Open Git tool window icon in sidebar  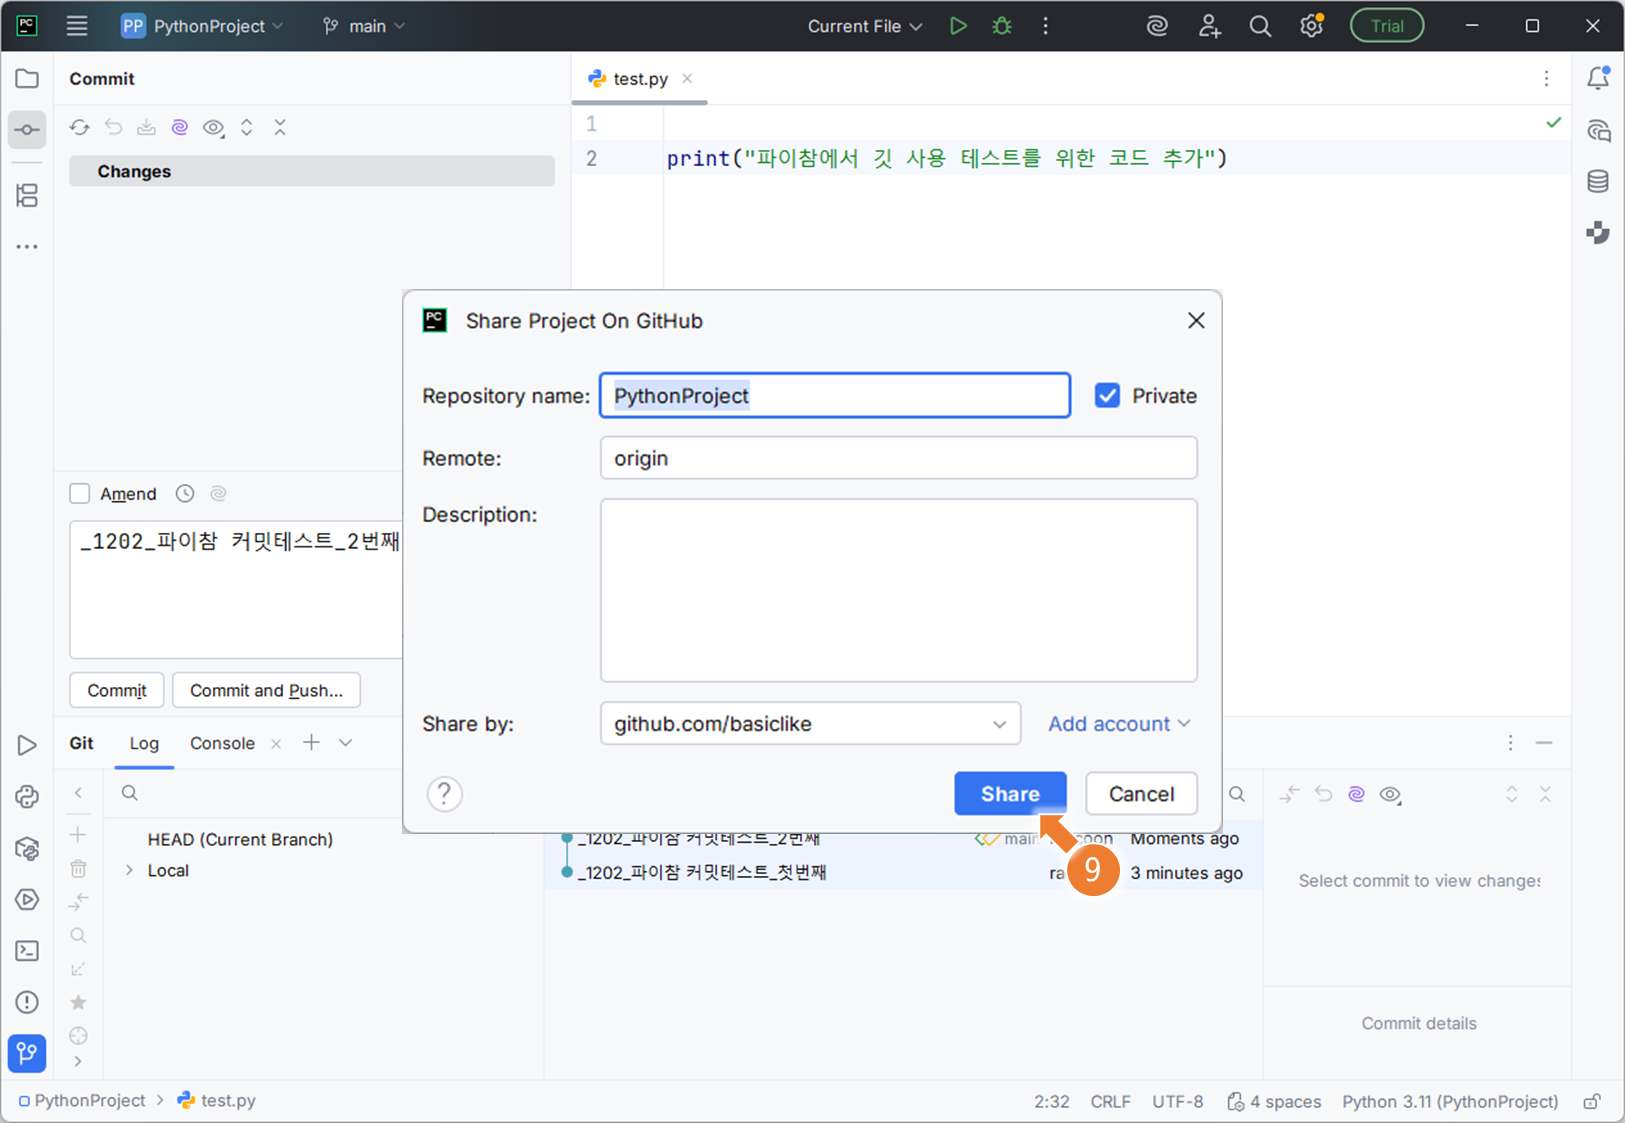tap(27, 1053)
